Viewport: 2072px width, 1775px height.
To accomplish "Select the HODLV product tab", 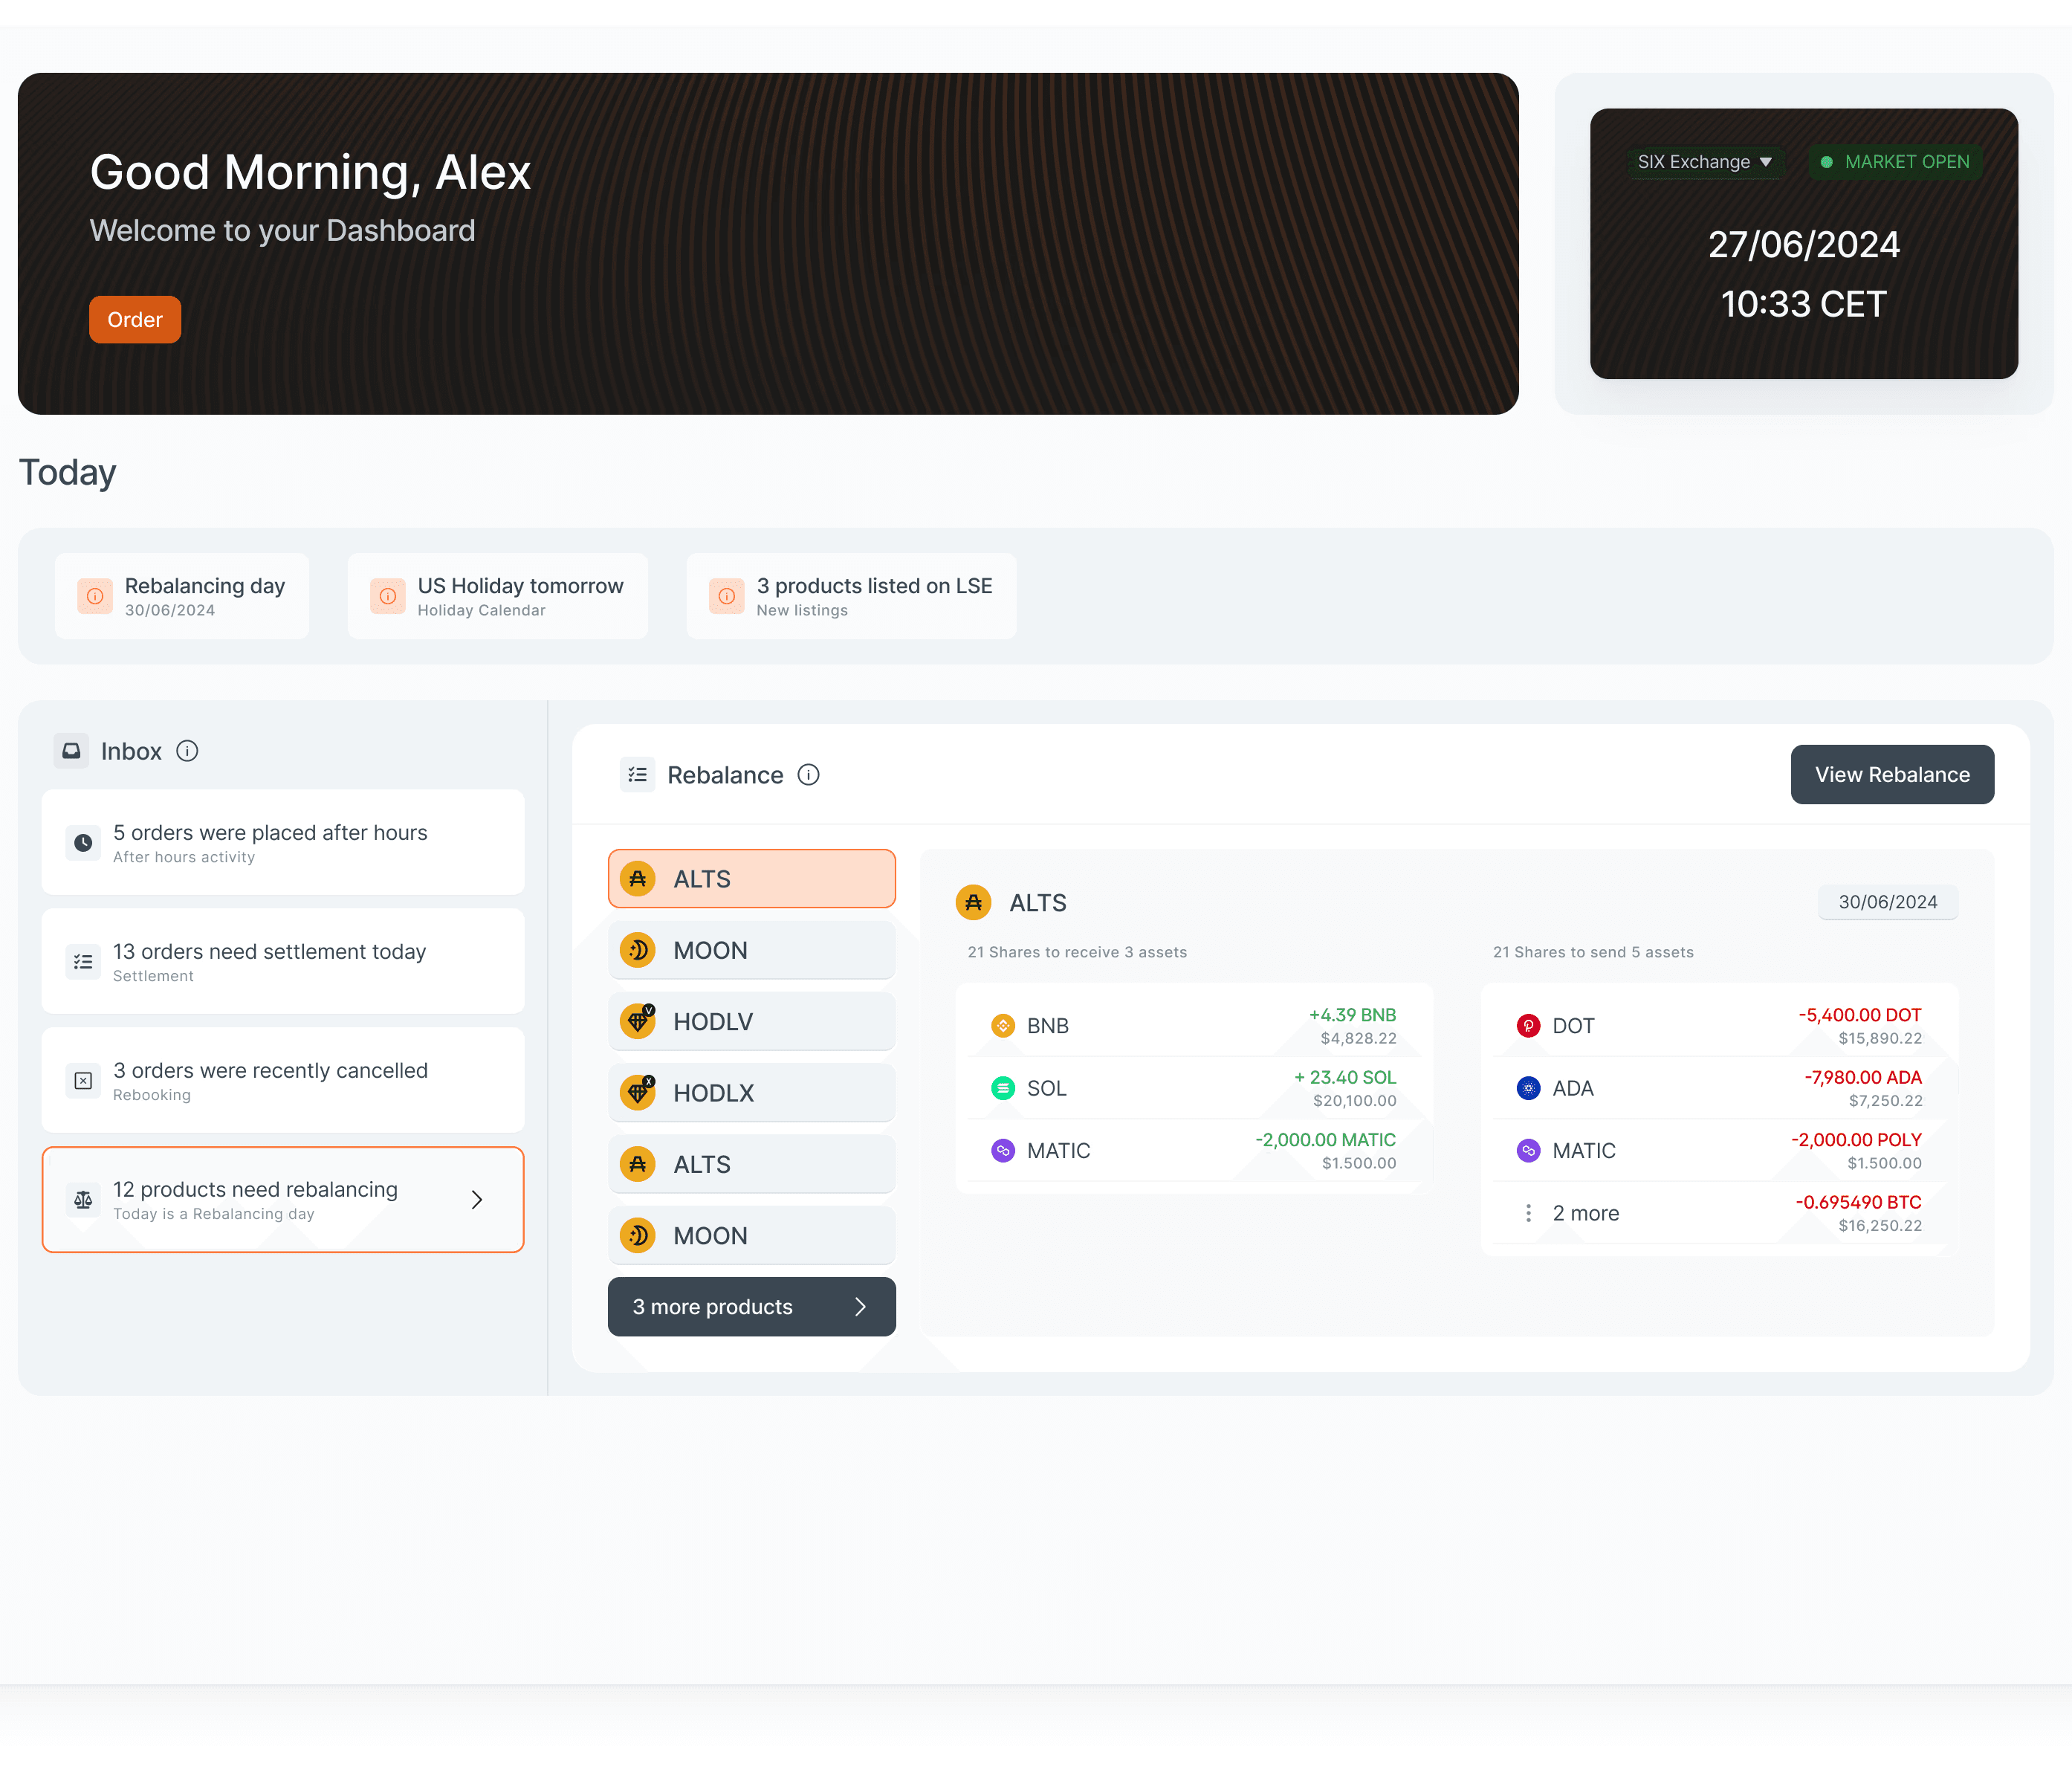I will pos(751,1022).
